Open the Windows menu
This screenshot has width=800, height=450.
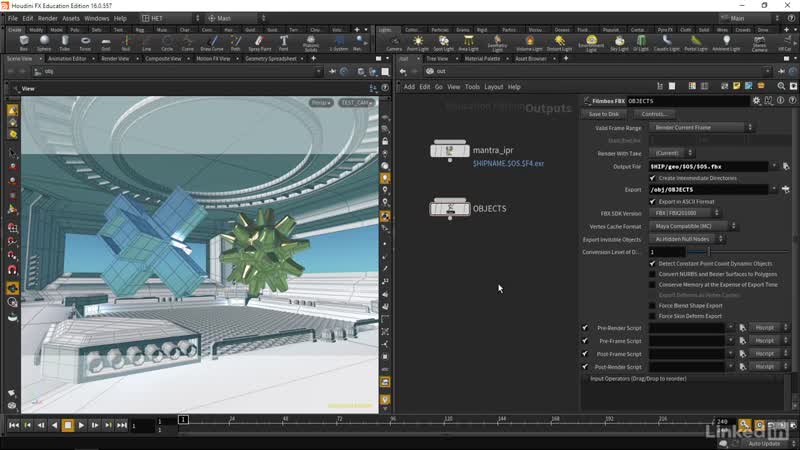[96, 18]
